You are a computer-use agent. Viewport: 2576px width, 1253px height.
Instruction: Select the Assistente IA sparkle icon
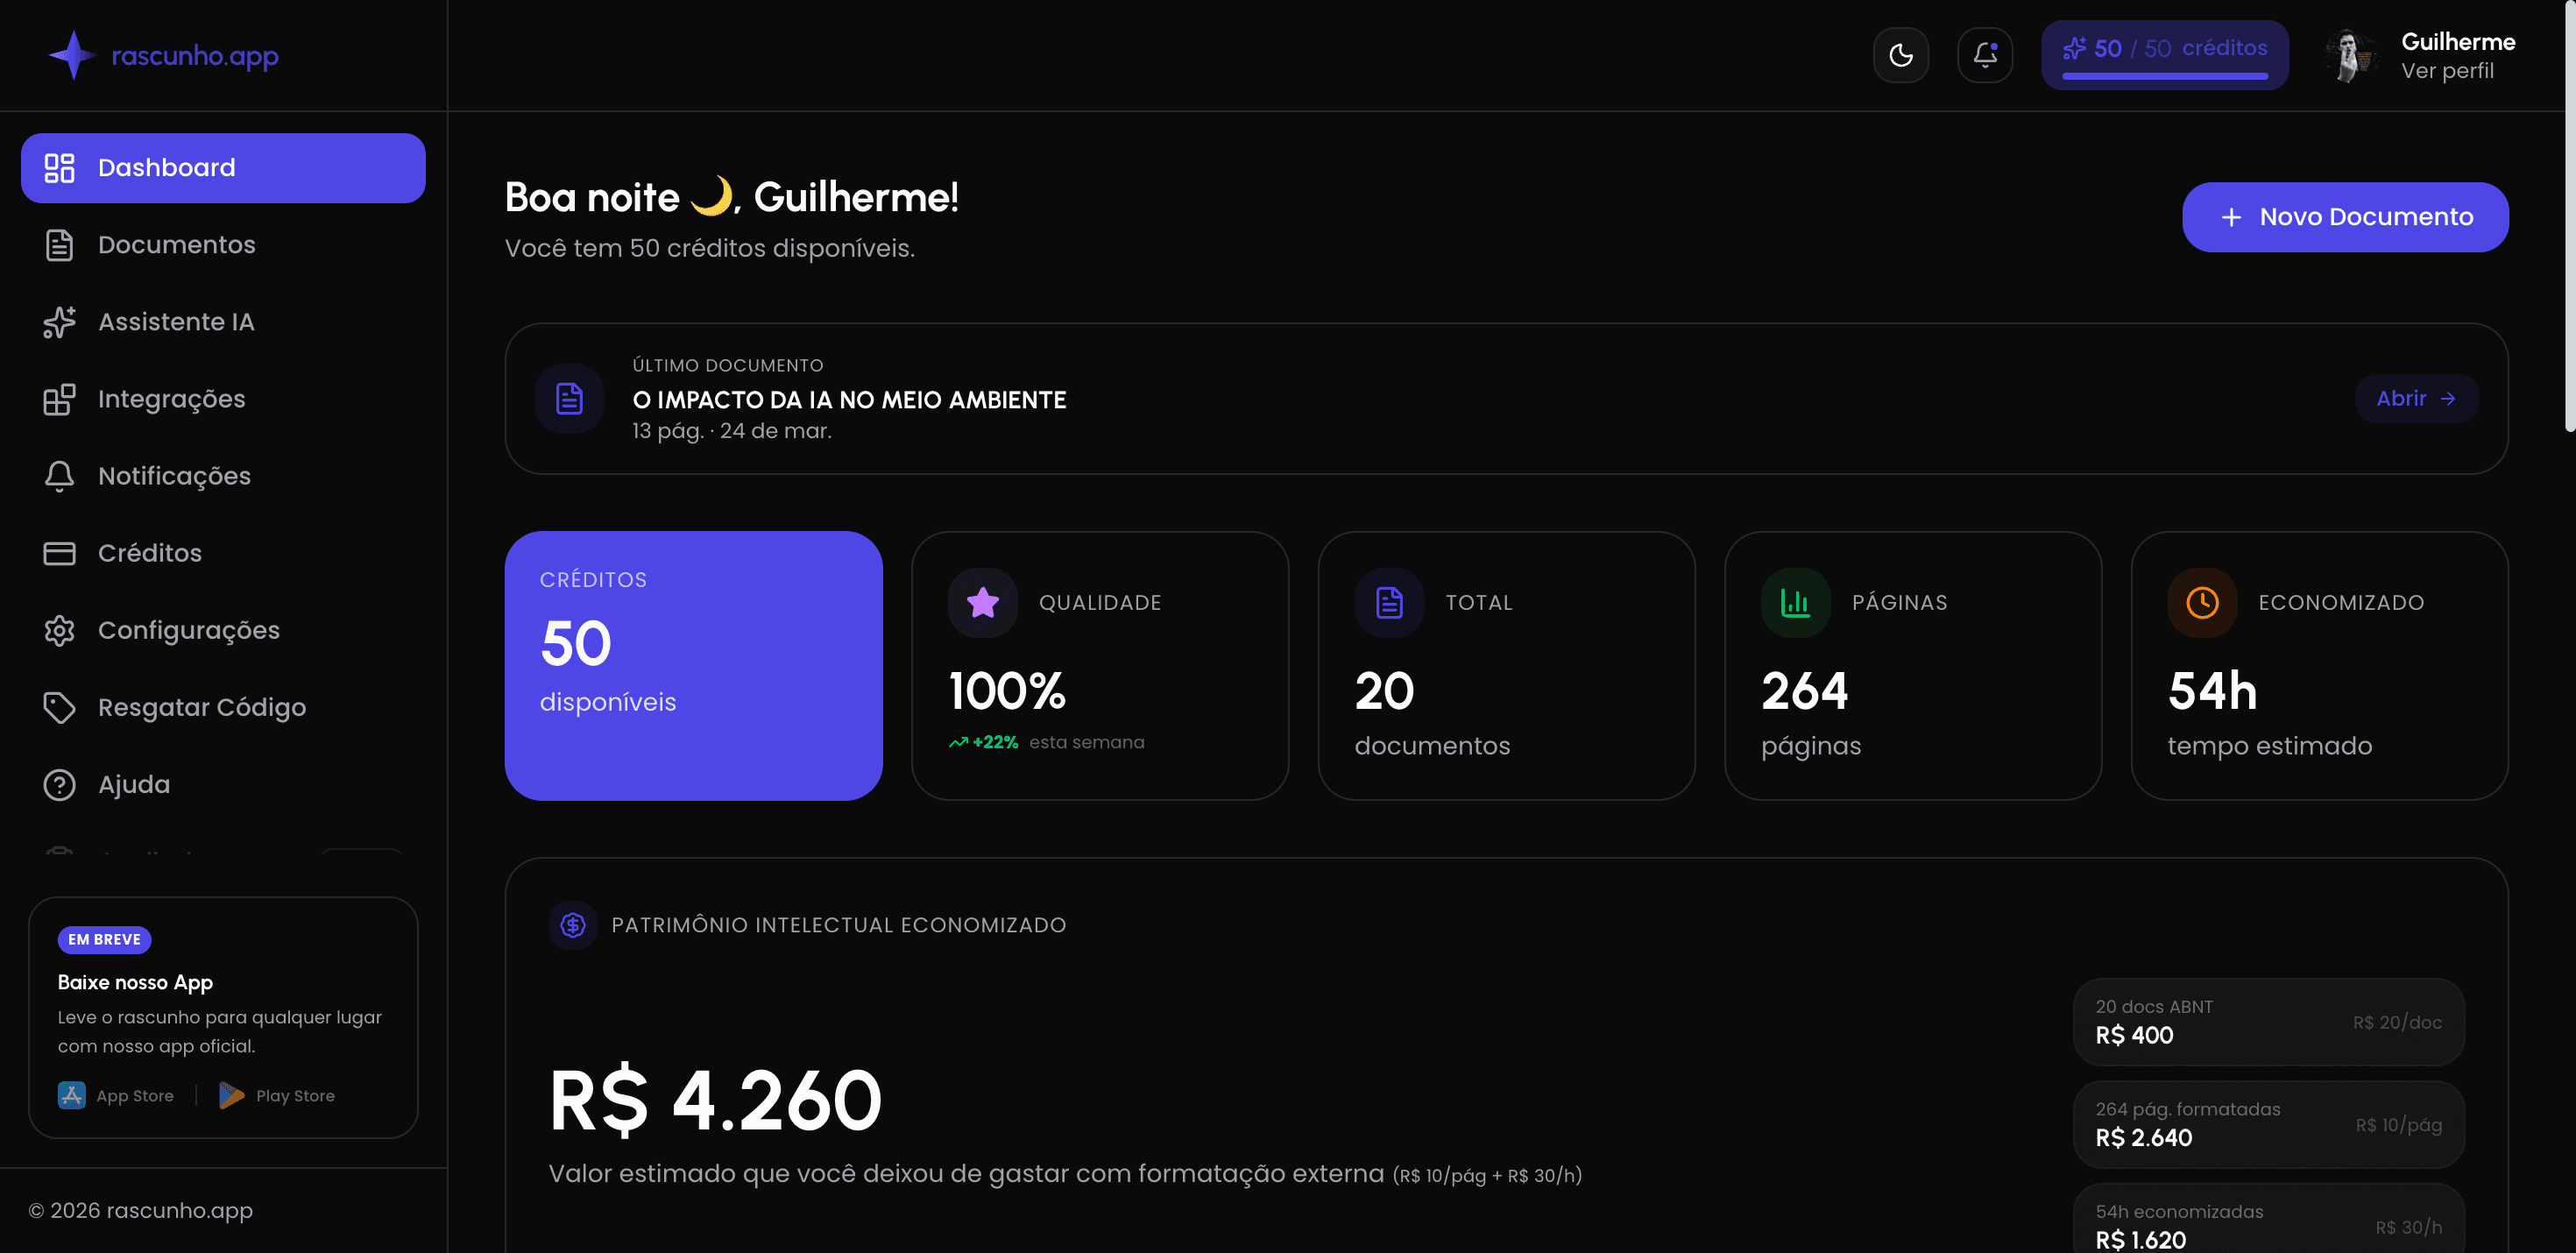[59, 322]
